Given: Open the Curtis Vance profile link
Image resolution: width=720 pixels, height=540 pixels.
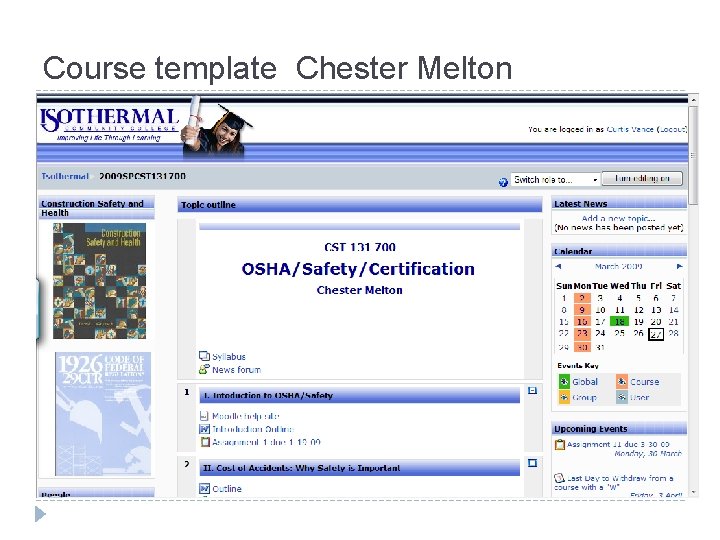Looking at the screenshot, I should click(630, 129).
